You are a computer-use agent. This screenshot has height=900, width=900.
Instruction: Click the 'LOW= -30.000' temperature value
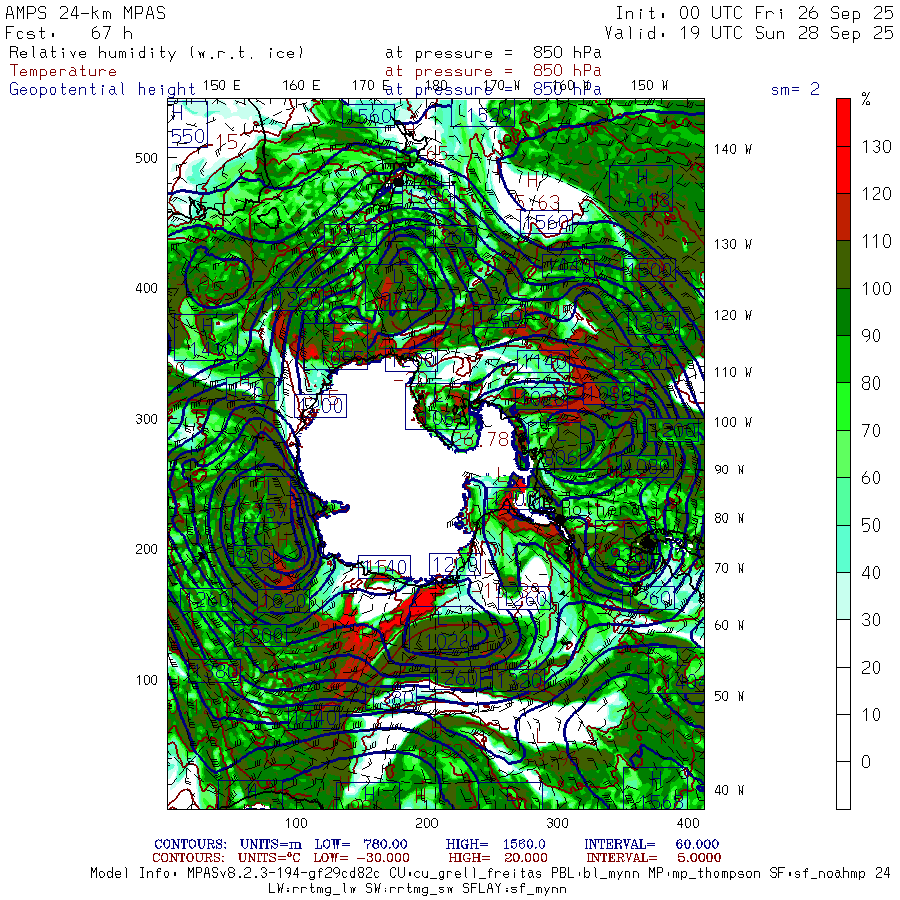[x=361, y=858]
